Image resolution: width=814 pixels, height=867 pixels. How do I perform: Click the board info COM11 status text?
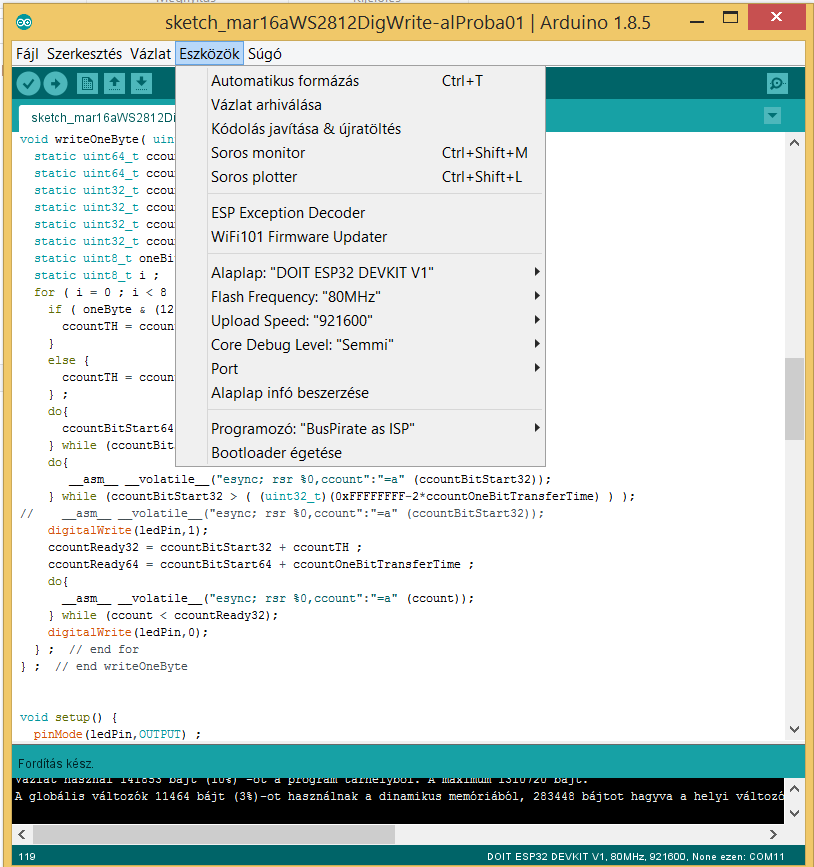coord(635,856)
